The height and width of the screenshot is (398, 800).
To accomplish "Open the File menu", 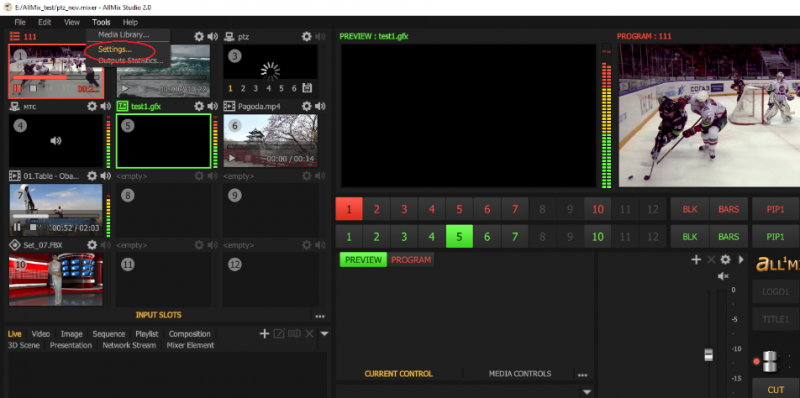I will (20, 22).
